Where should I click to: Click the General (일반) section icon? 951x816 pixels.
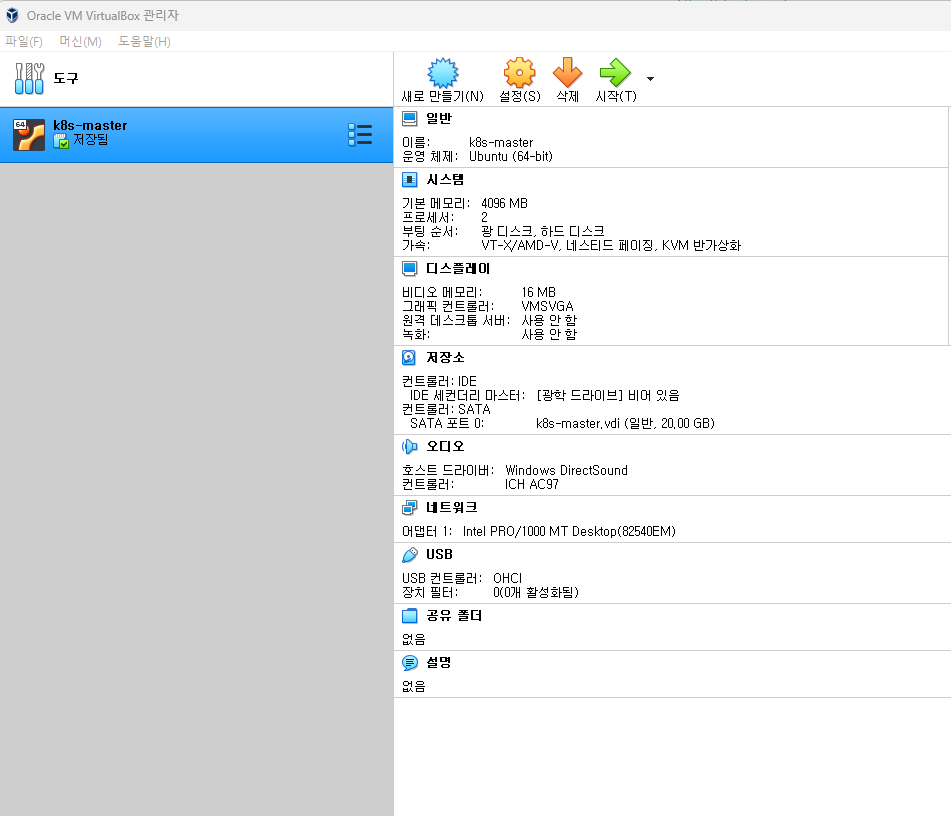410,119
